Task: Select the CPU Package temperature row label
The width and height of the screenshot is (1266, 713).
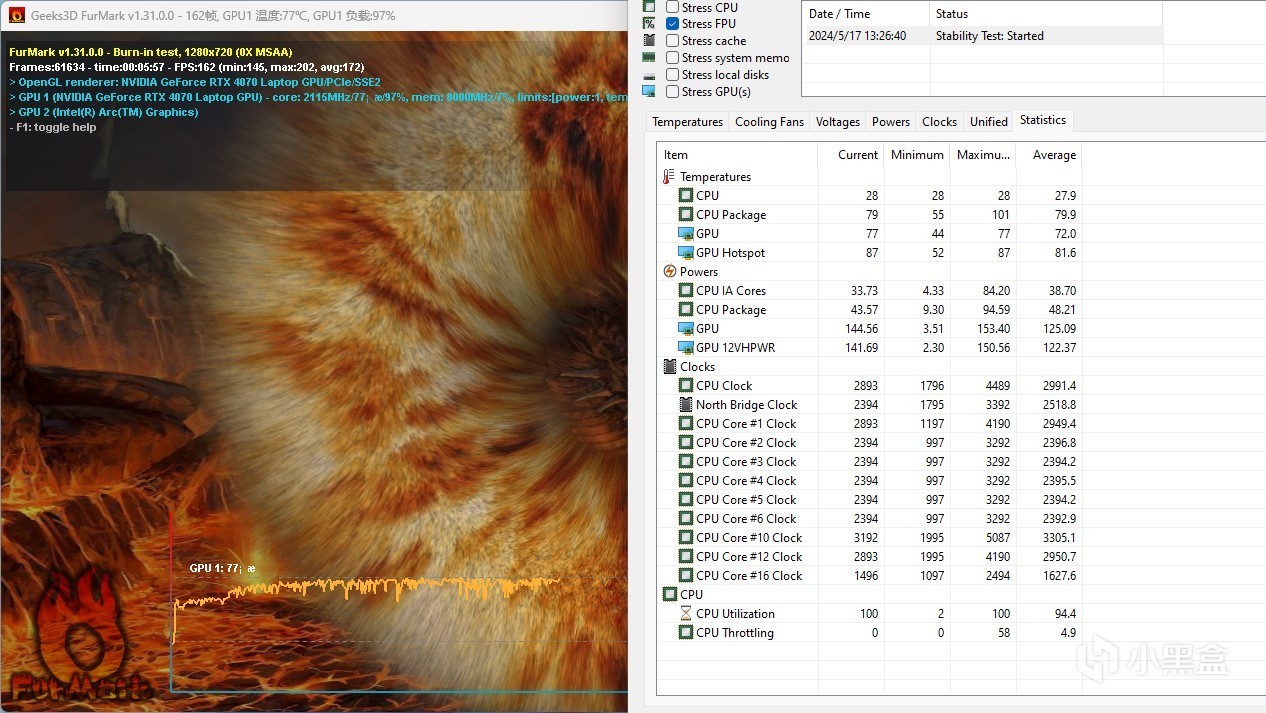Action: coord(731,215)
